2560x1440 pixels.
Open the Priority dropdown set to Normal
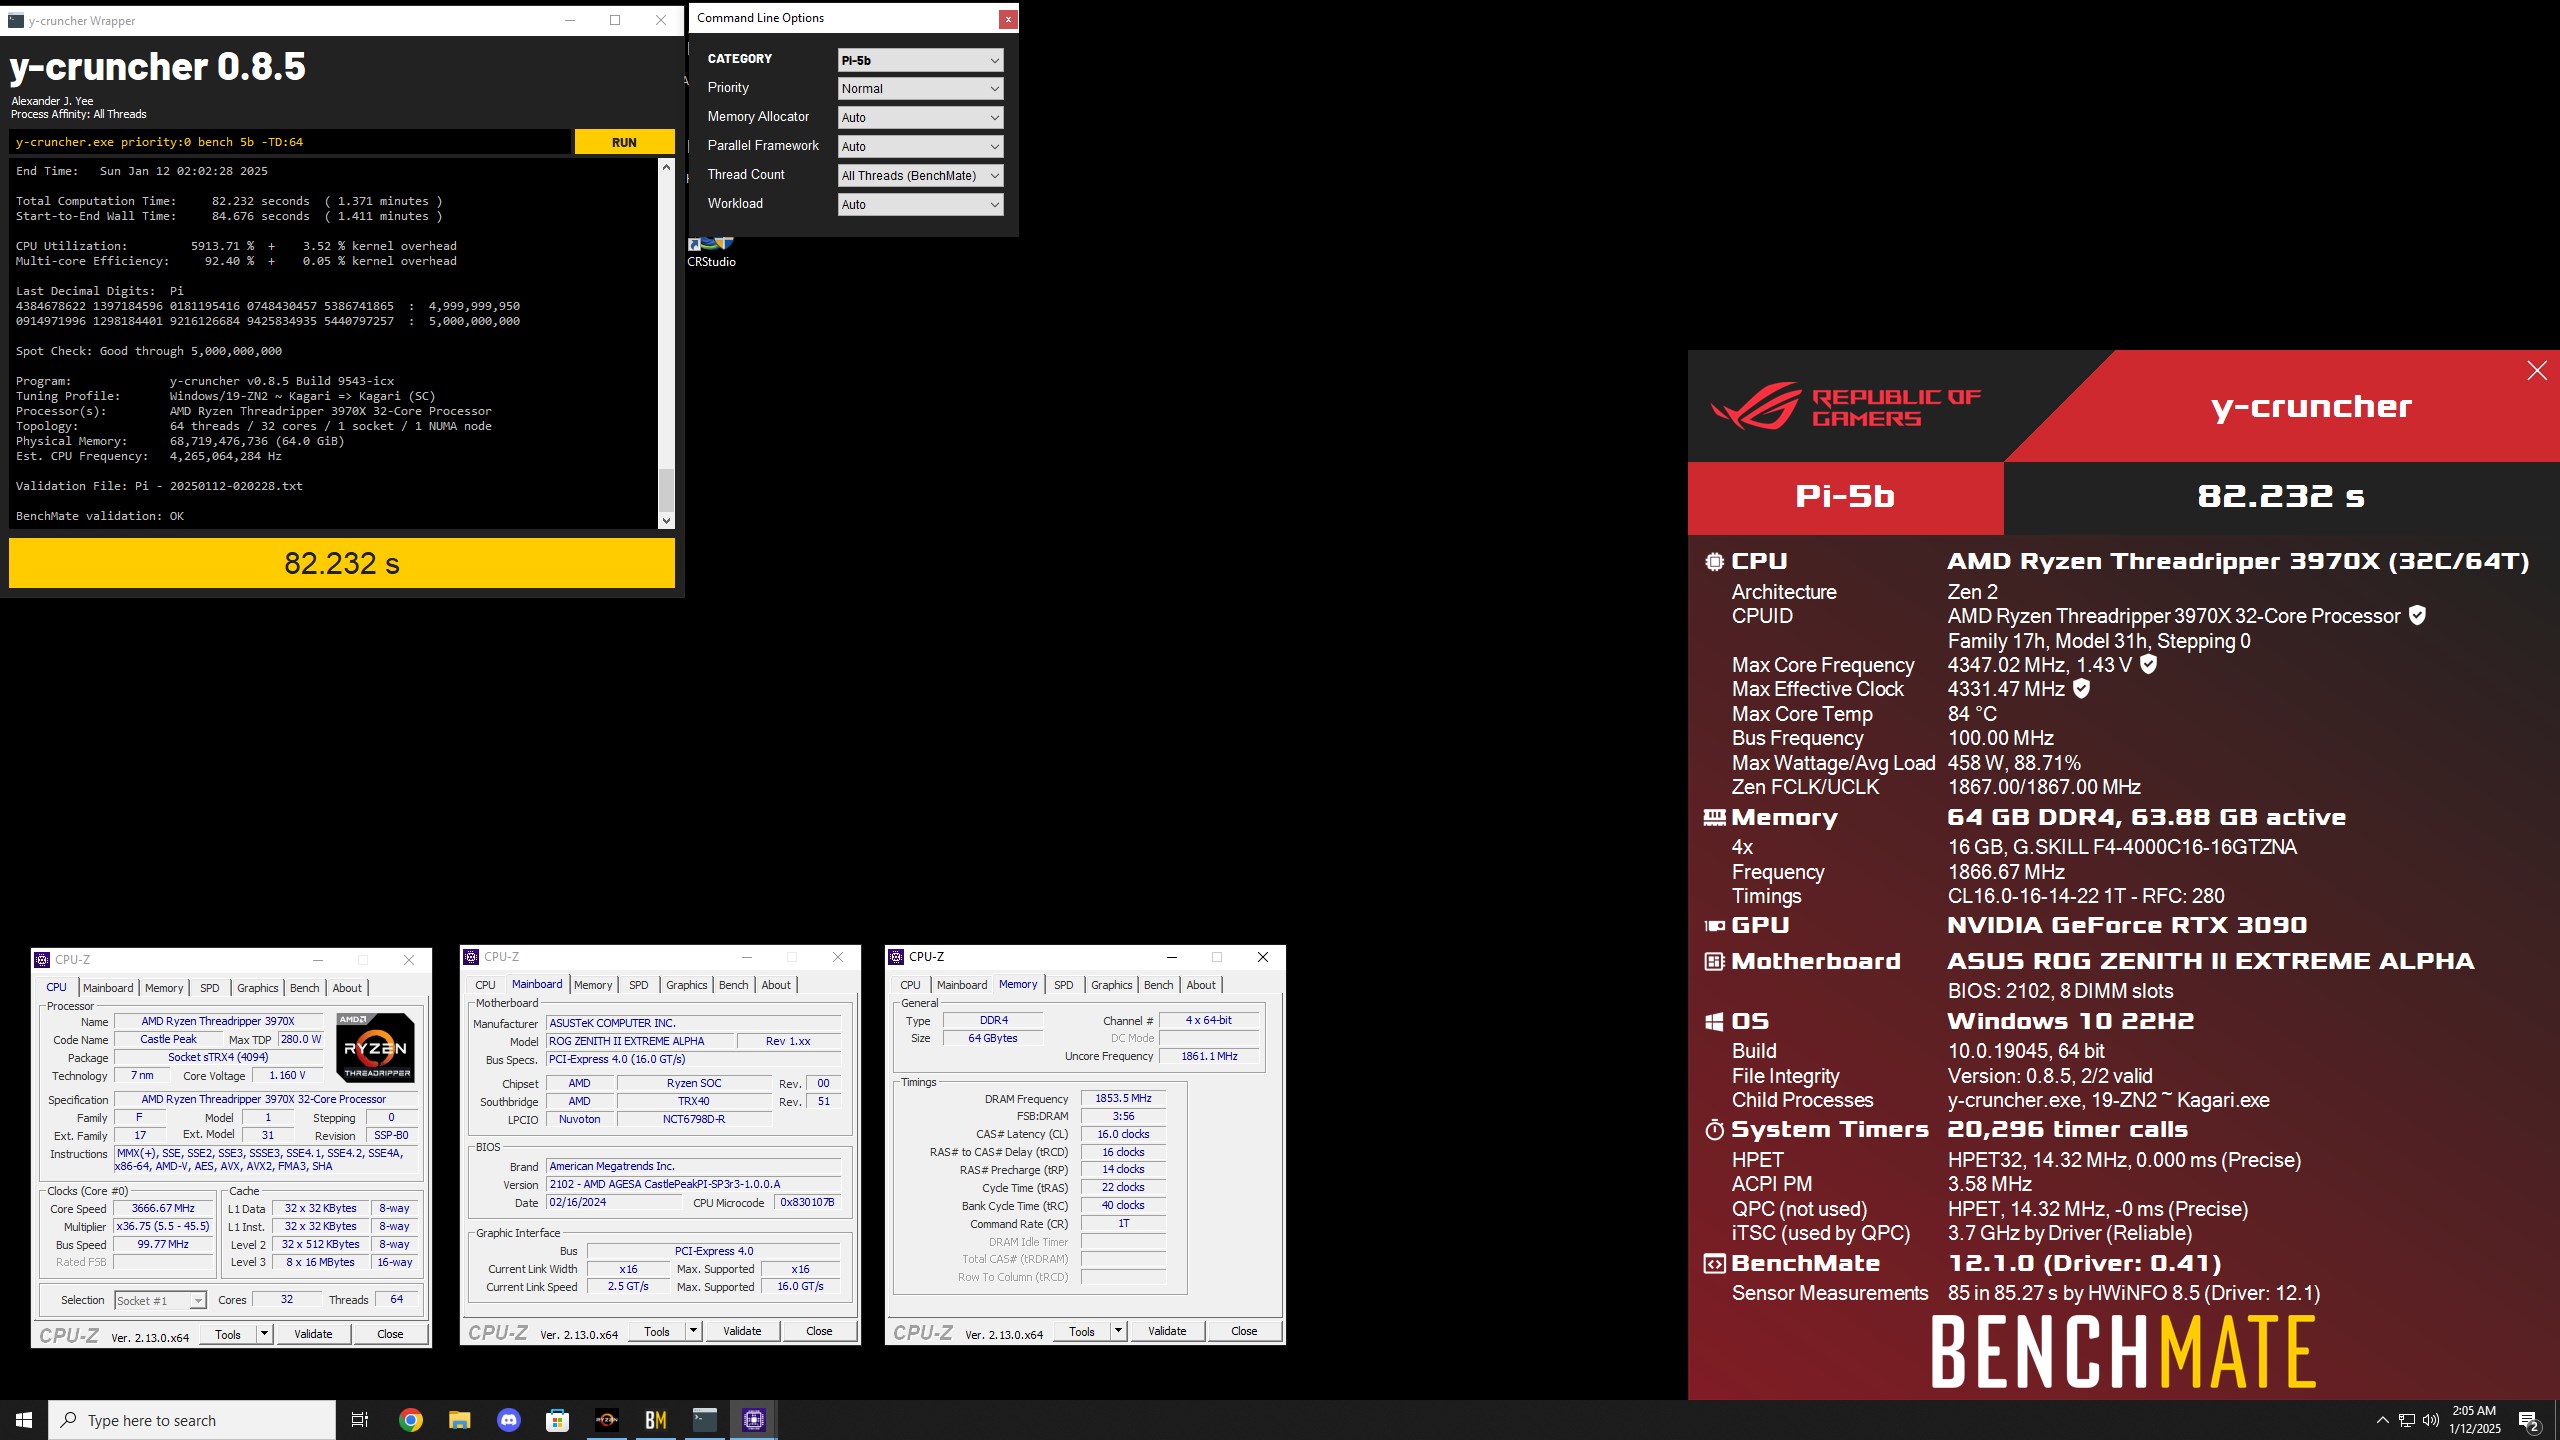[x=920, y=89]
